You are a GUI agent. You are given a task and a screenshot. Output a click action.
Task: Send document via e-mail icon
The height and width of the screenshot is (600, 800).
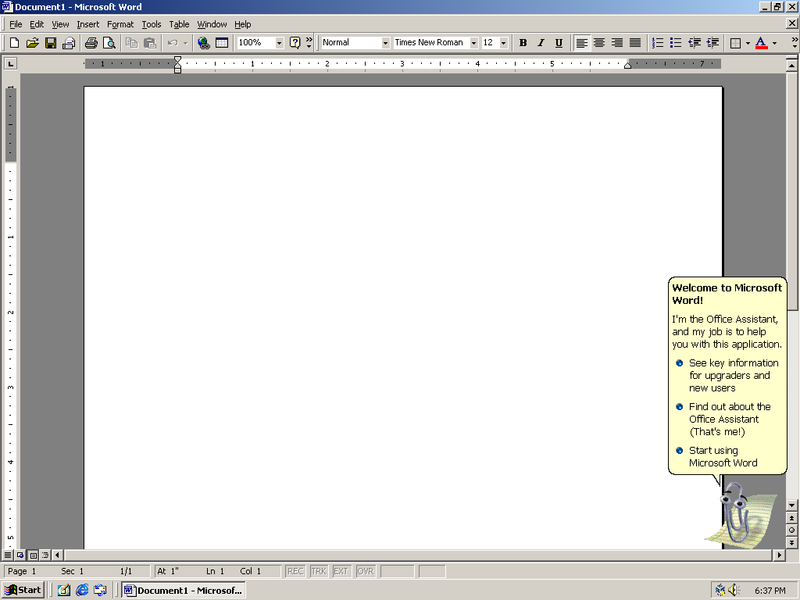pyautogui.click(x=68, y=43)
